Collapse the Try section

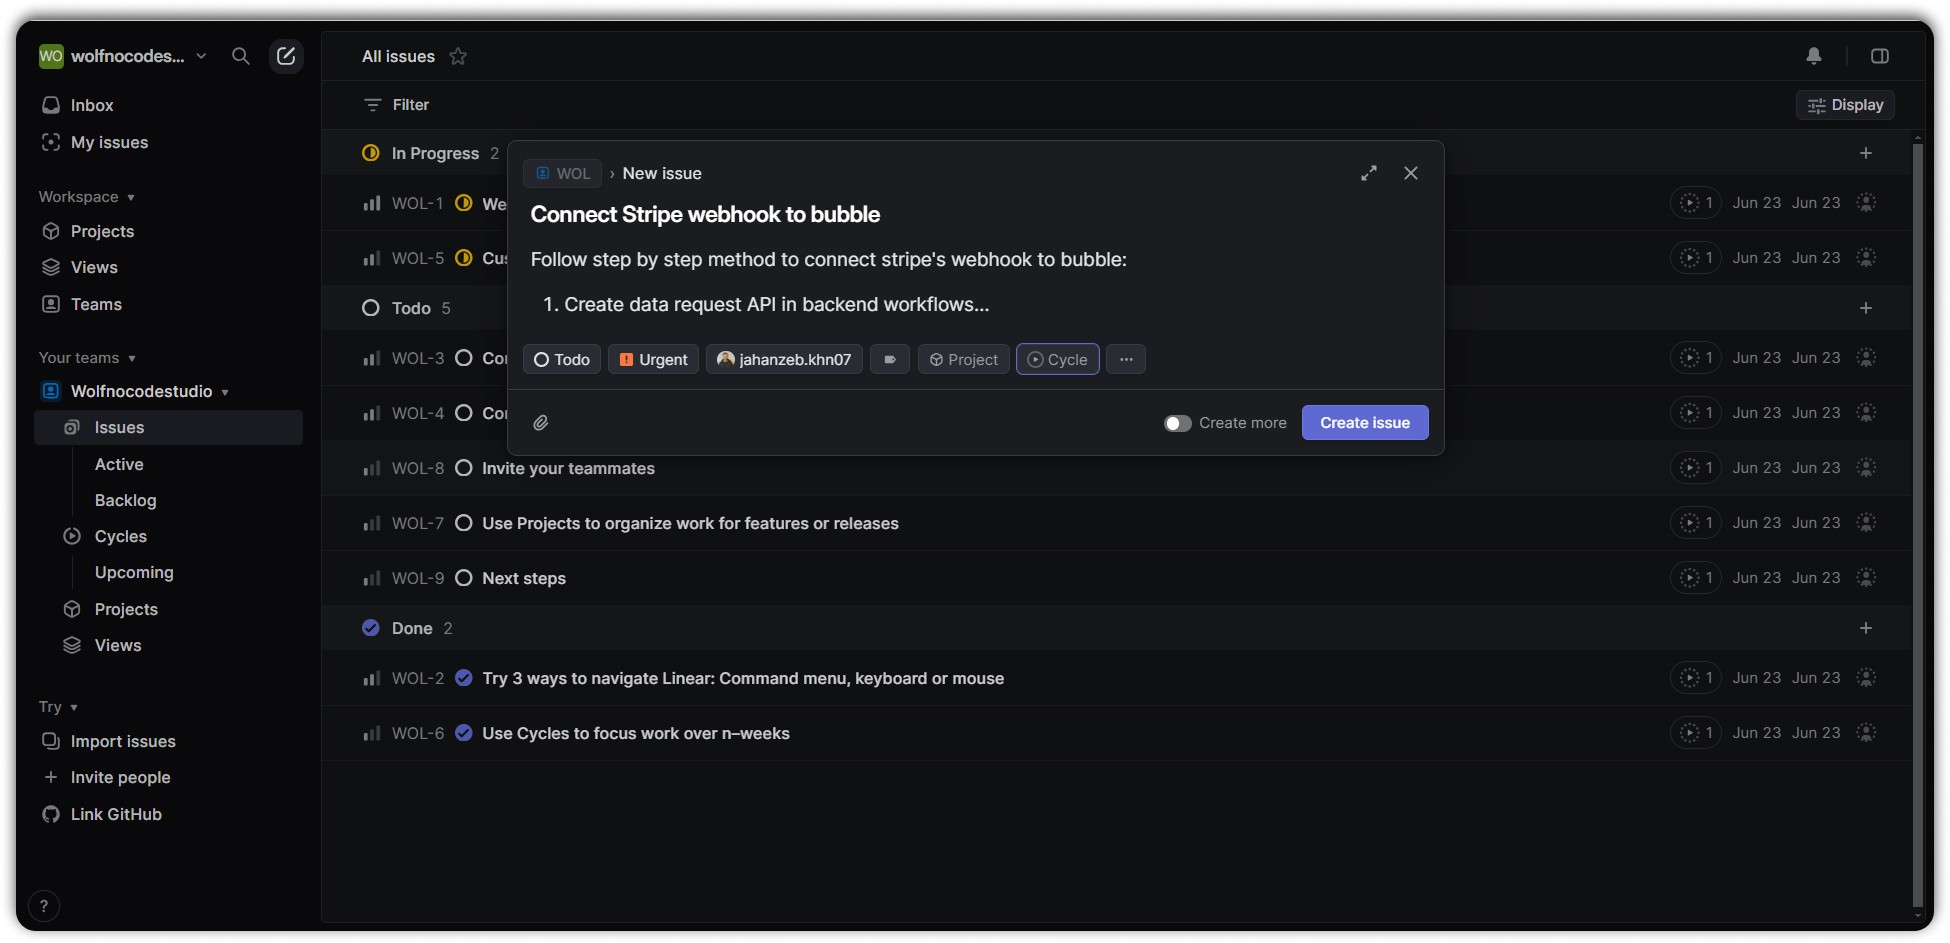click(58, 707)
